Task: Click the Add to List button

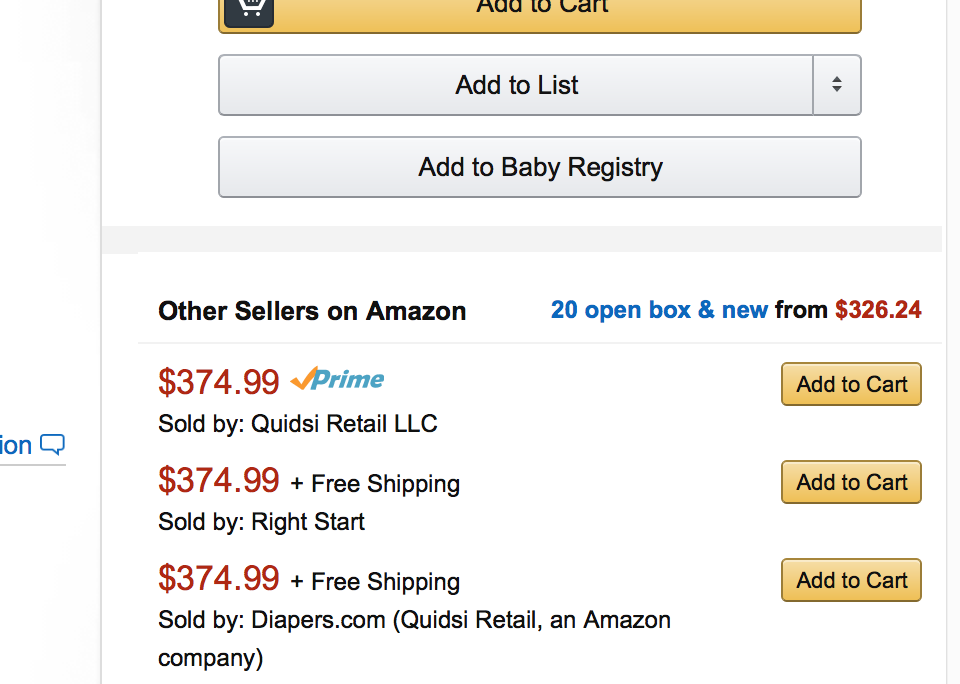Action: pyautogui.click(x=516, y=85)
